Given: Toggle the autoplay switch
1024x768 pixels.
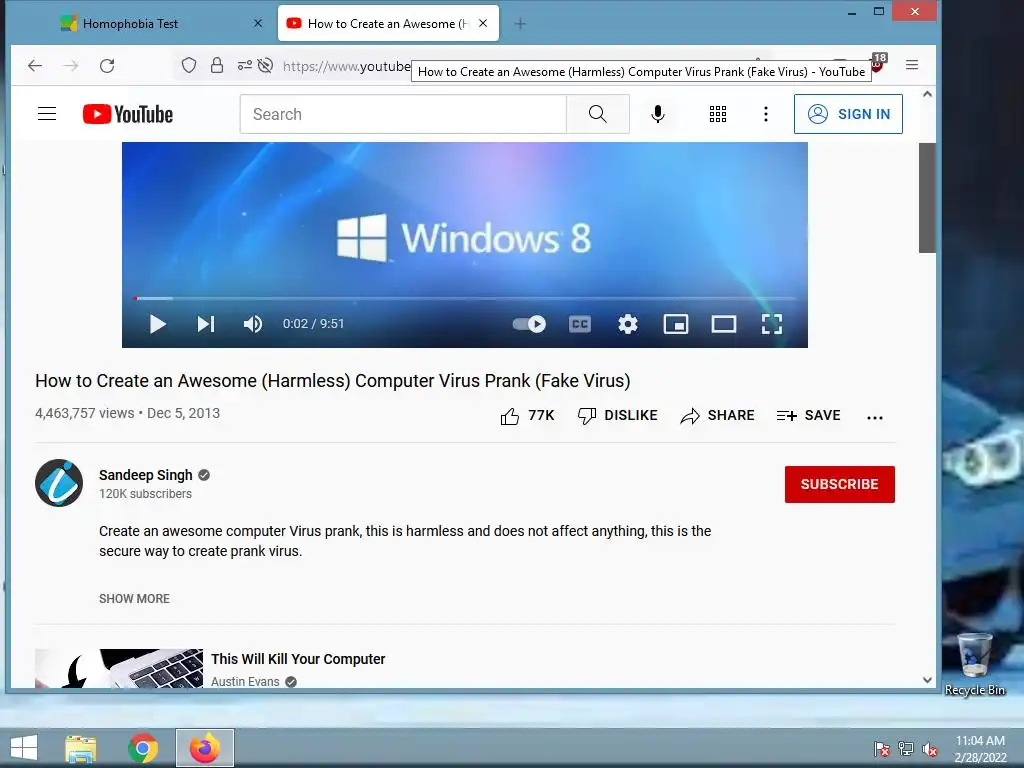Looking at the screenshot, I should coord(529,324).
